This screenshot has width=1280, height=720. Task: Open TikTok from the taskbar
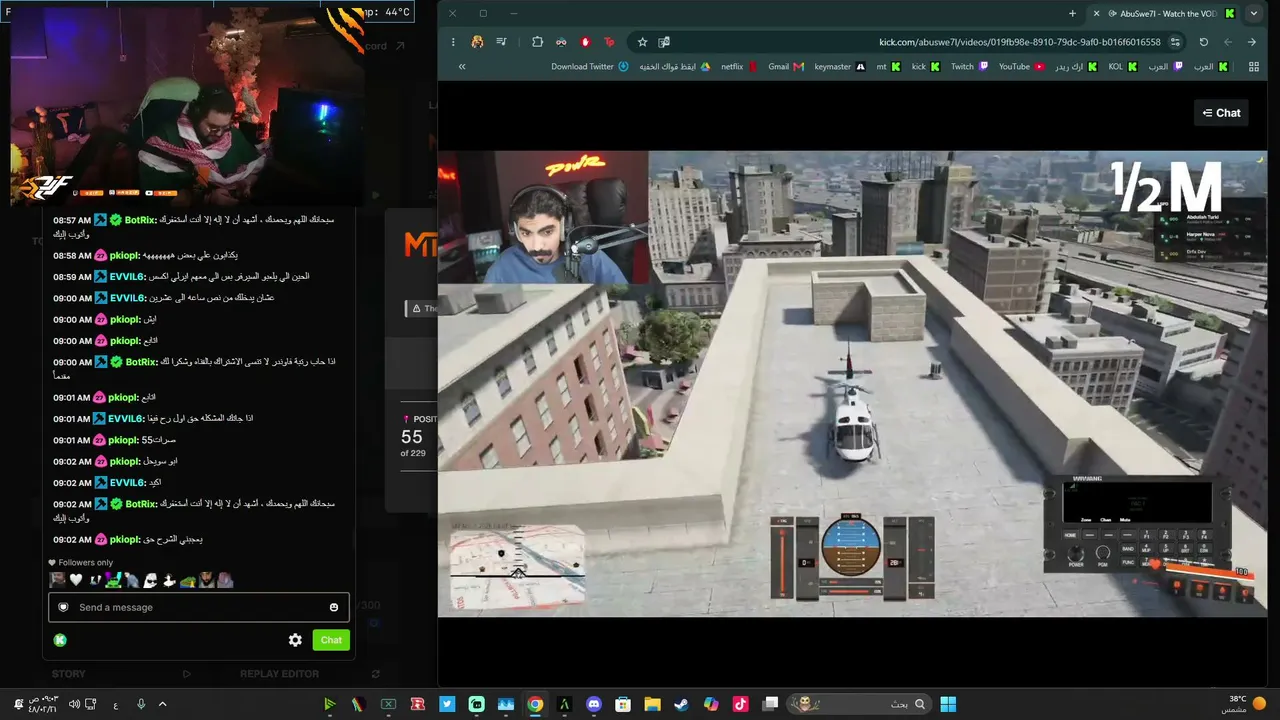pyautogui.click(x=740, y=704)
